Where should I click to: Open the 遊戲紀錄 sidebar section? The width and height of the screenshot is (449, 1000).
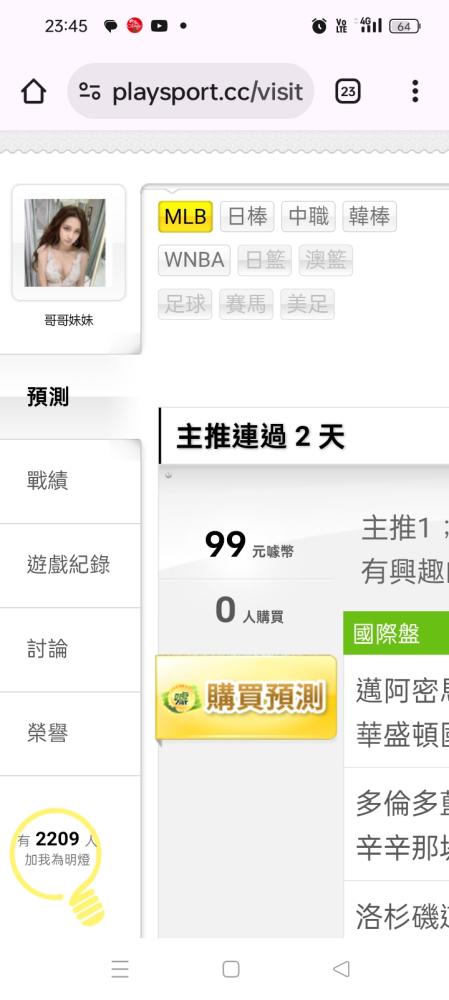[x=70, y=565]
